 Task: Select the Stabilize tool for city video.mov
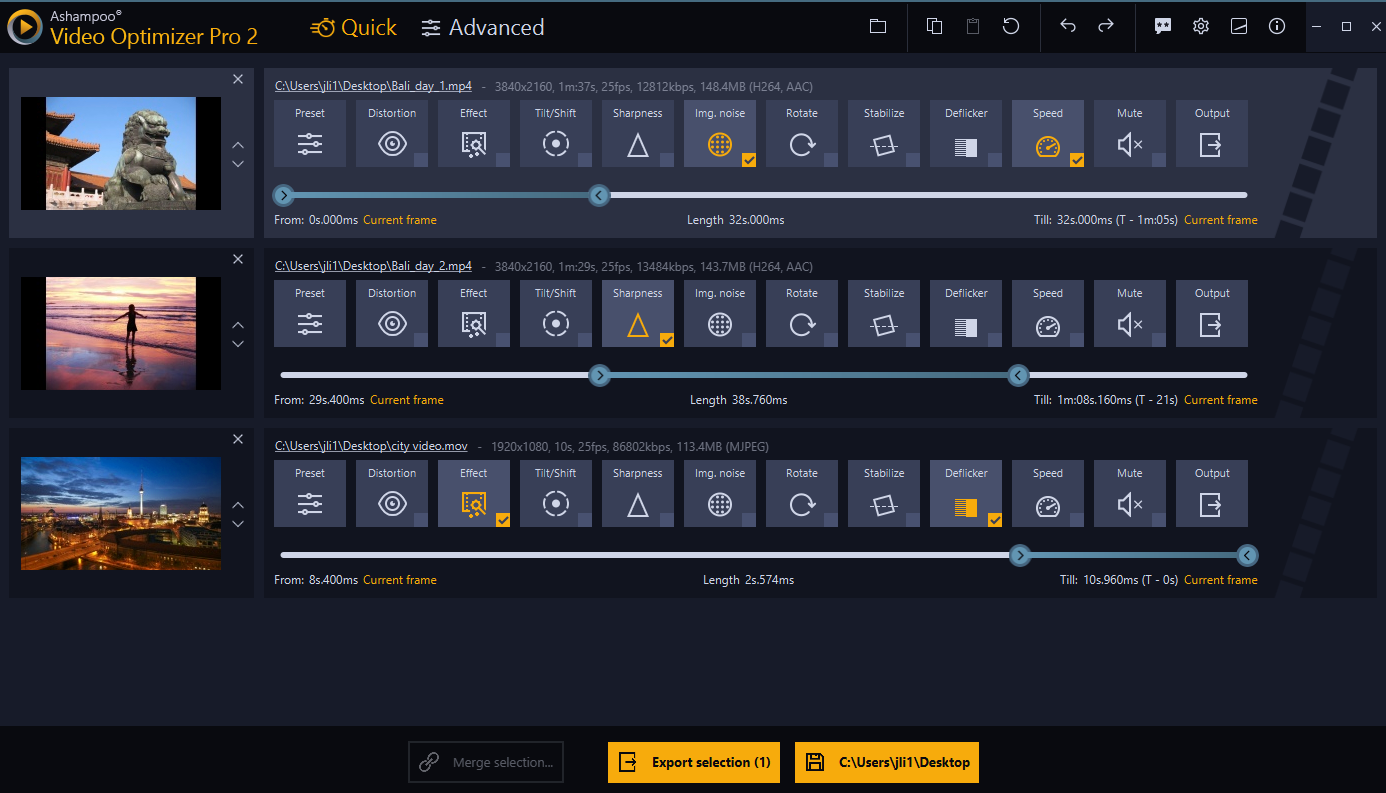pyautogui.click(x=884, y=493)
